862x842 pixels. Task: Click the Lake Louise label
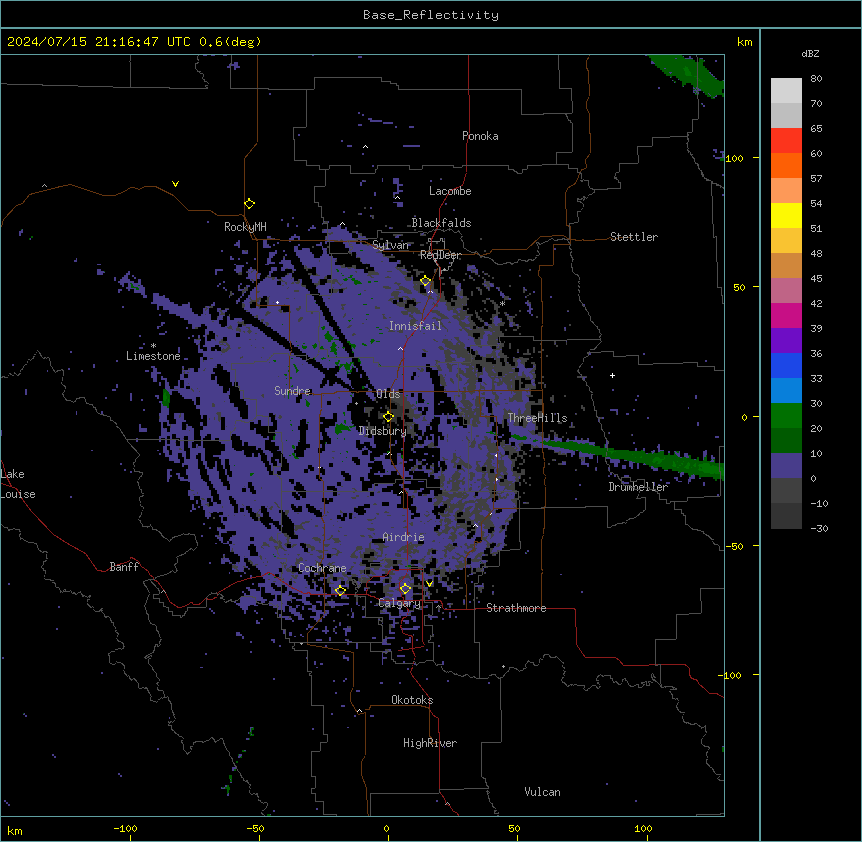tap(18, 484)
